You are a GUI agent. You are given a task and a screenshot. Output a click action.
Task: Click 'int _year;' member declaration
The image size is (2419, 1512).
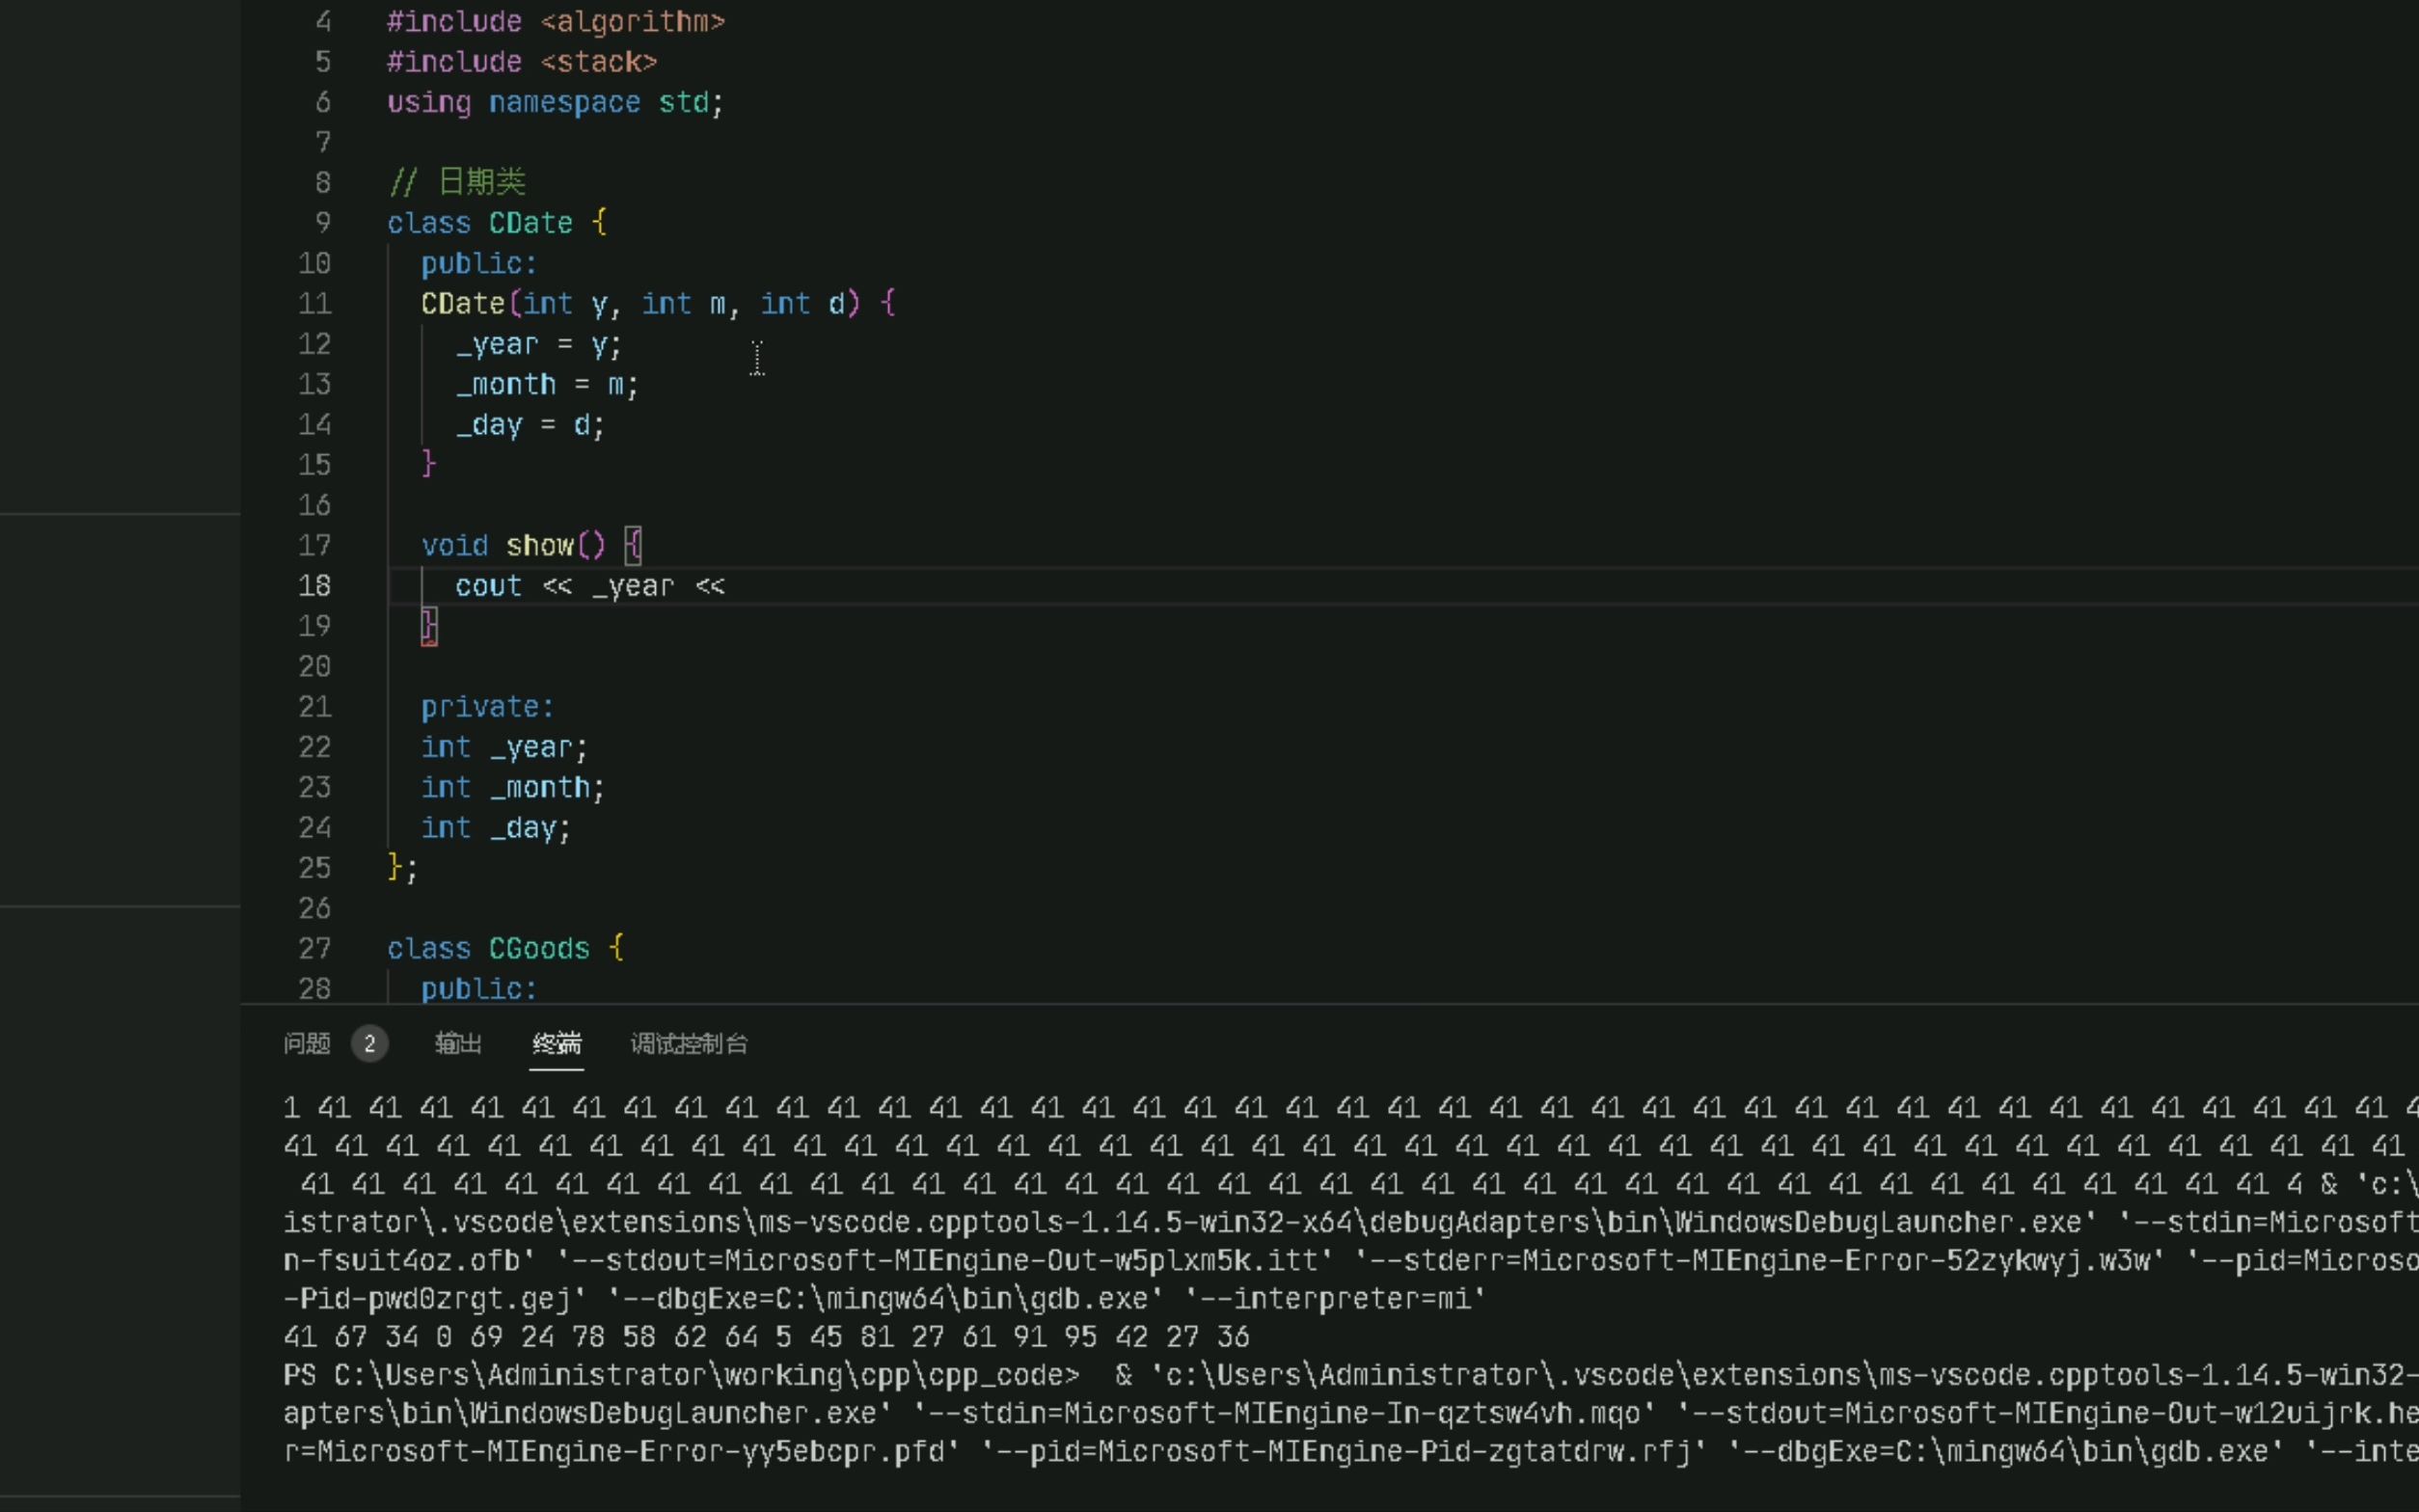click(504, 747)
